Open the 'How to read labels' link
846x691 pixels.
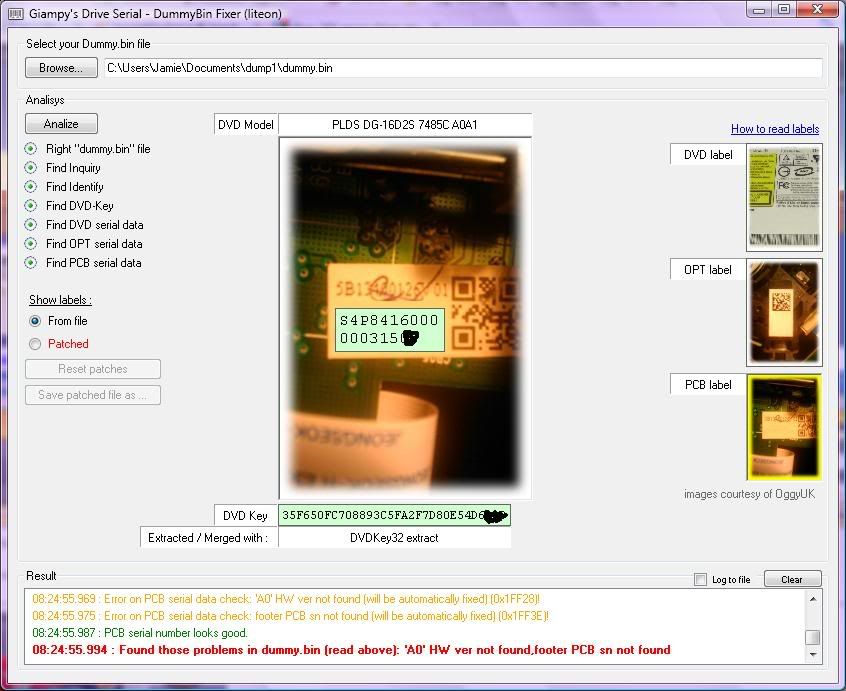[774, 129]
